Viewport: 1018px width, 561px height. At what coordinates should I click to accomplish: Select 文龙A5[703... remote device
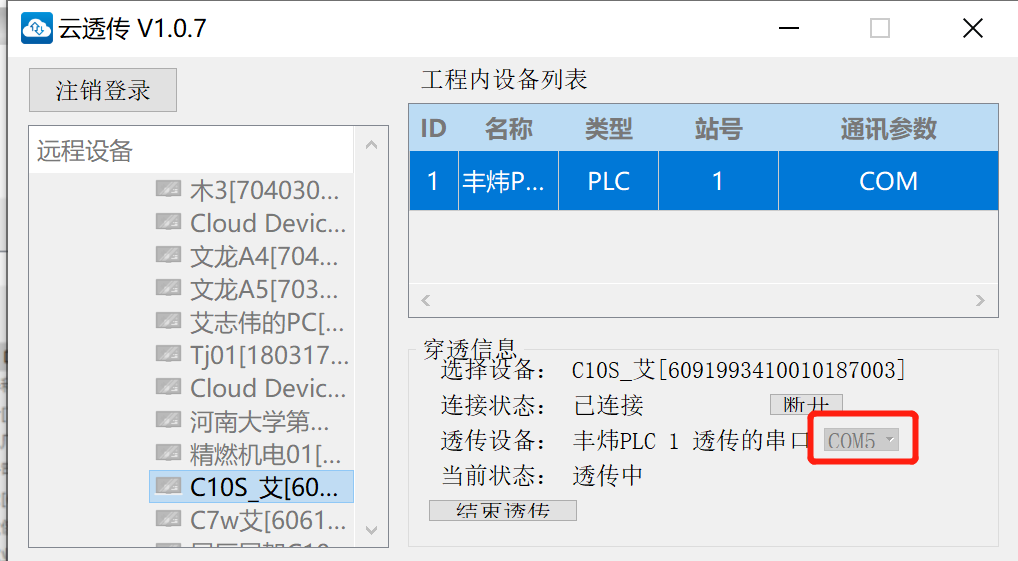pyautogui.click(x=264, y=290)
